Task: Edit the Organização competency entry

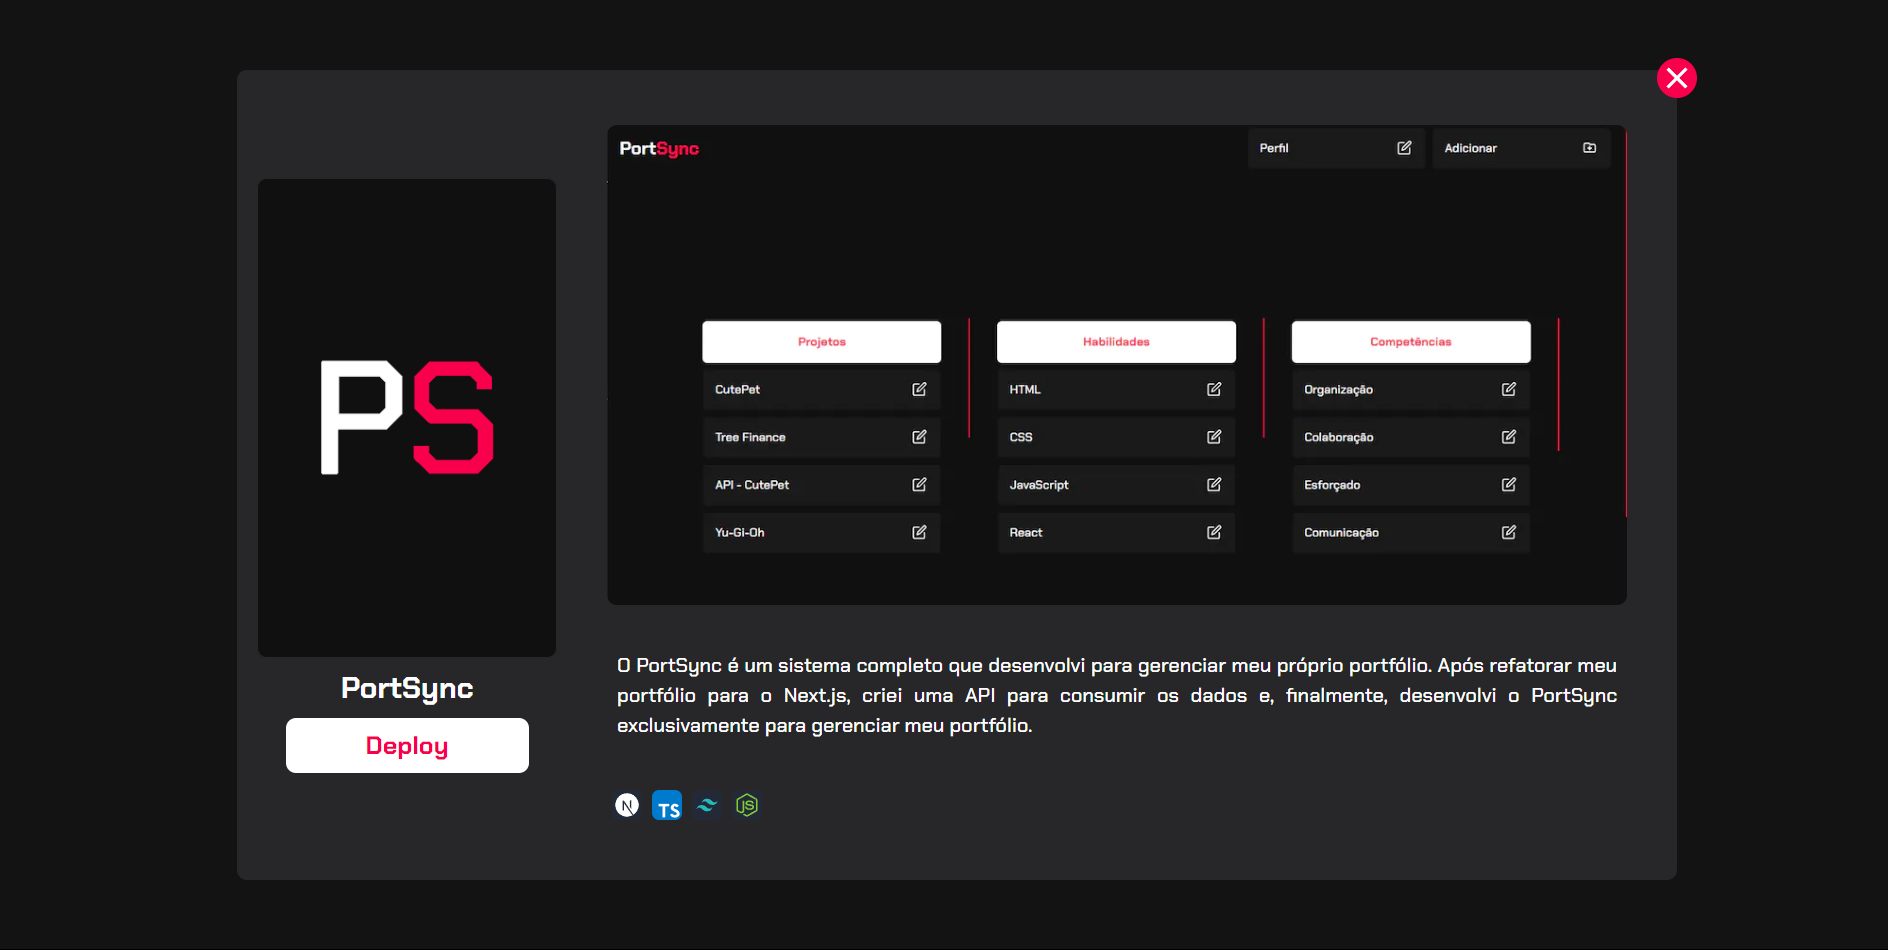Action: point(1509,389)
